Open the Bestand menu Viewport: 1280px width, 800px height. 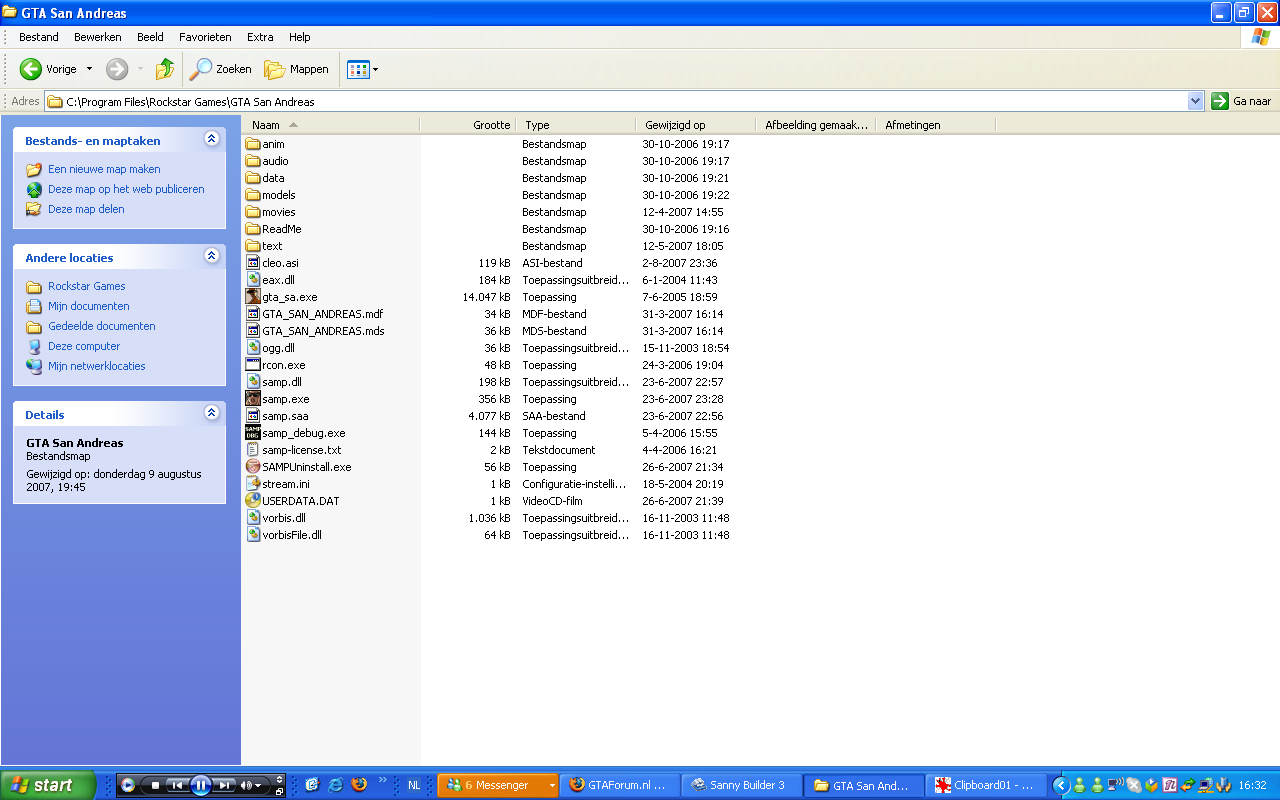click(x=39, y=37)
